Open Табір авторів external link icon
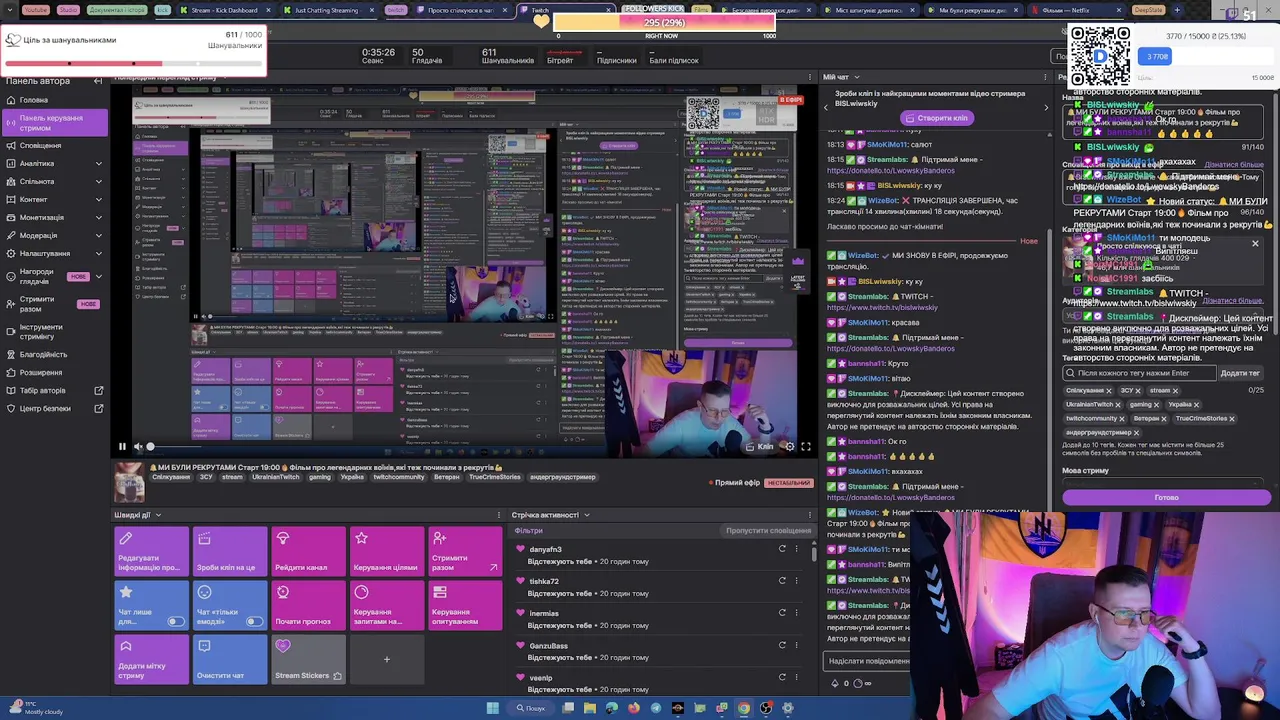This screenshot has height=720, width=1280. pyautogui.click(x=99, y=391)
